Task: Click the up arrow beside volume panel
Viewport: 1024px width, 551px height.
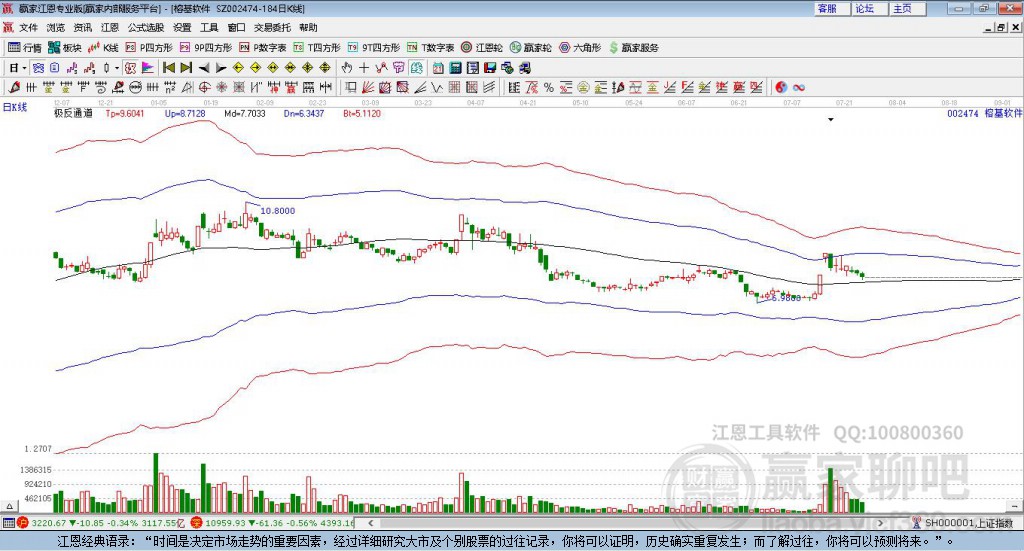Action: tap(9, 506)
